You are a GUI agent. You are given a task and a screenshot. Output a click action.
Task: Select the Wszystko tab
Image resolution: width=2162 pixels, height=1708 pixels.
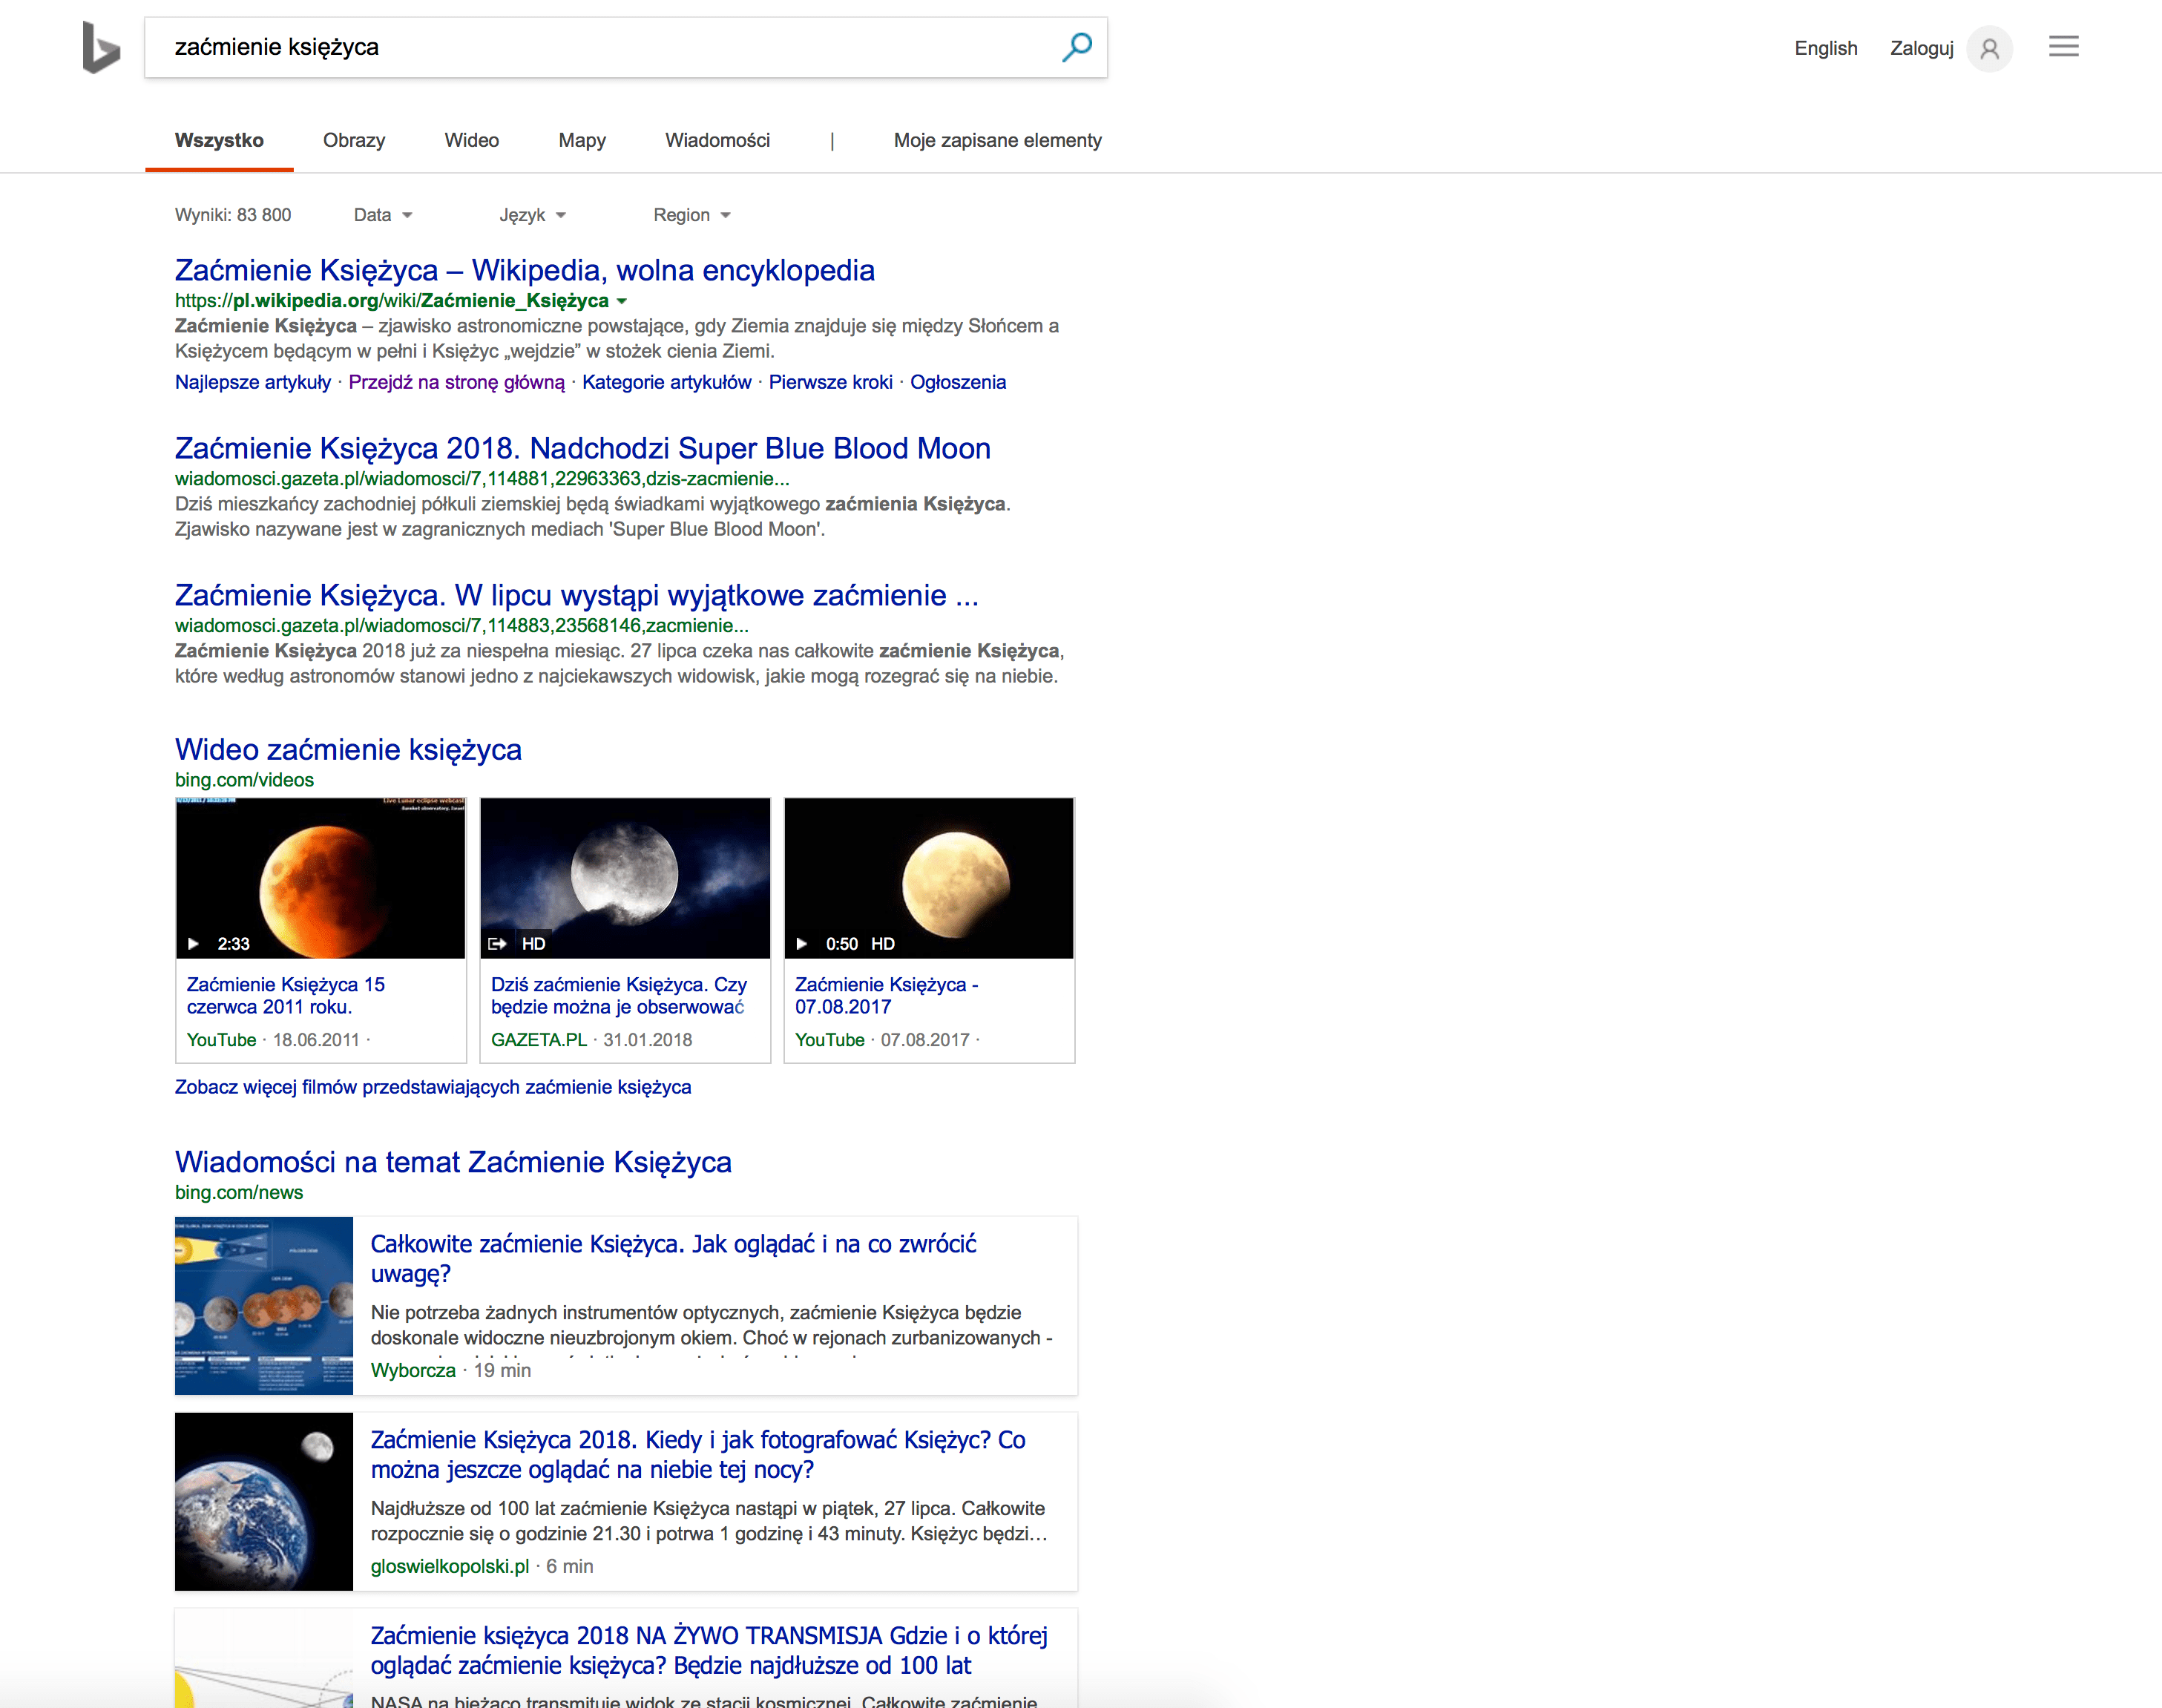click(219, 140)
